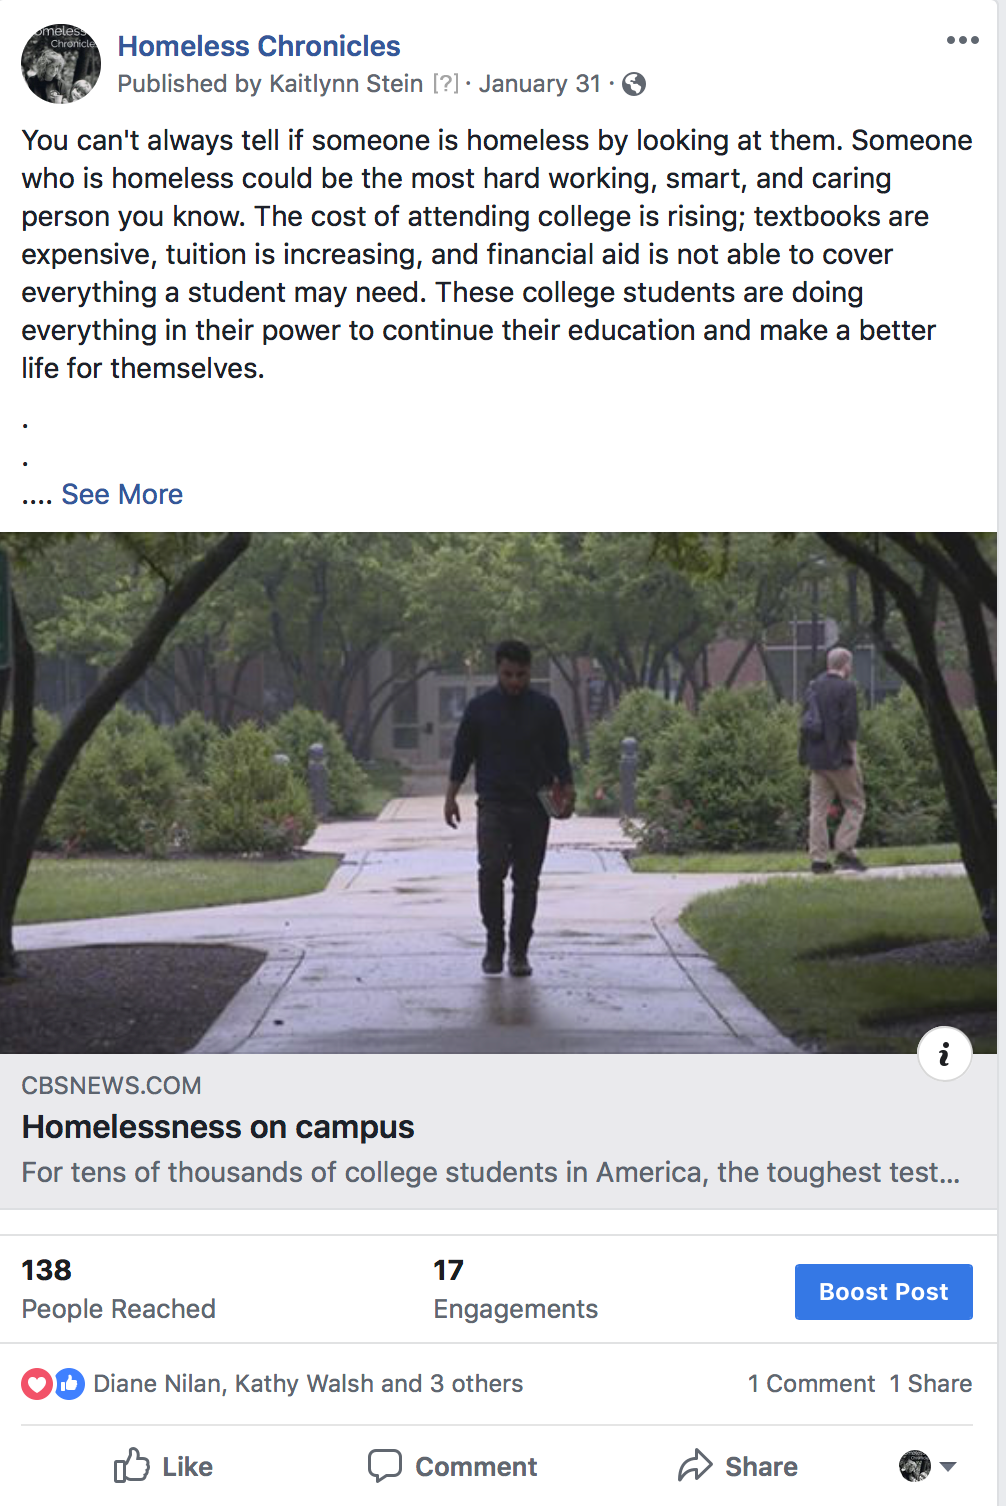
Task: Click the public globe privacy icon
Action: click(x=634, y=84)
